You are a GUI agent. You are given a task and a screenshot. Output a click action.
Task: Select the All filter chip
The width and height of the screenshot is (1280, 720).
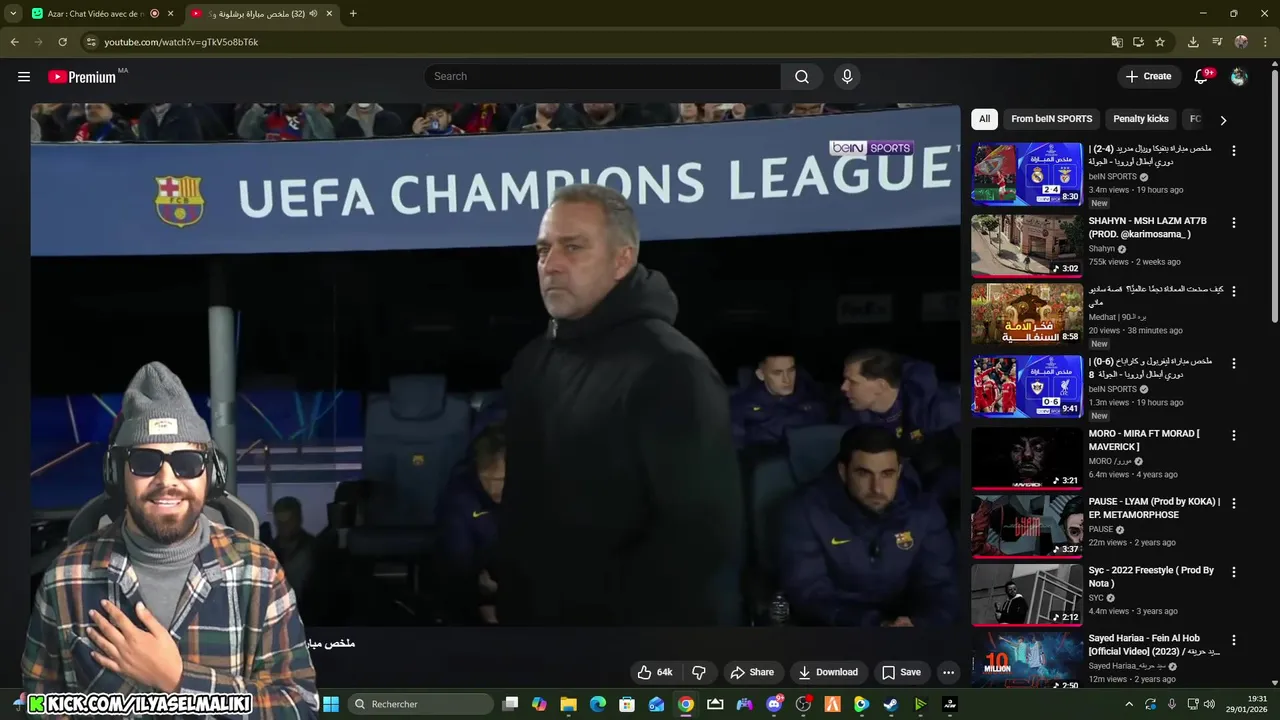pyautogui.click(x=984, y=119)
